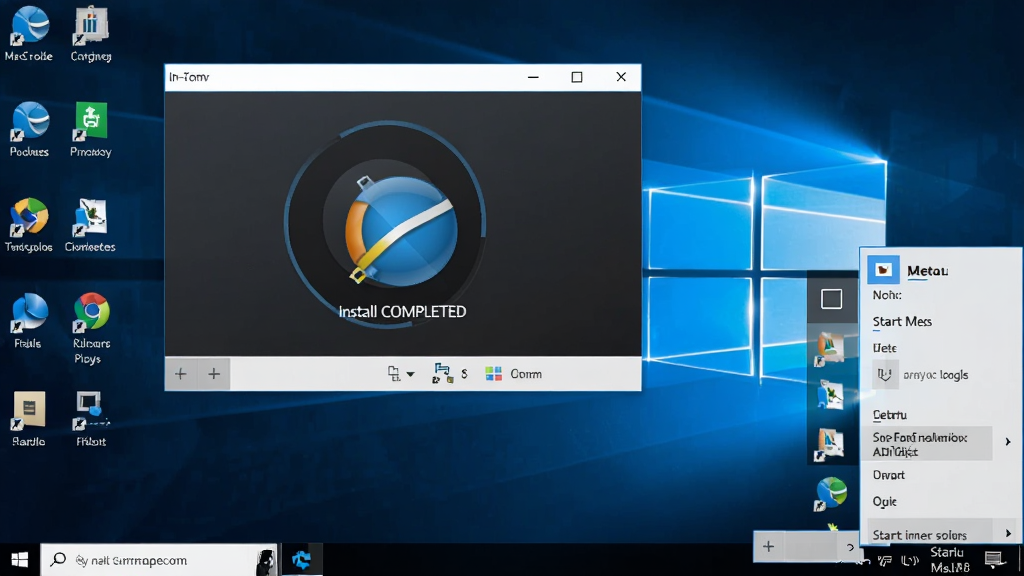
Task: Open the globe icon below the side strip
Action: (x=831, y=493)
